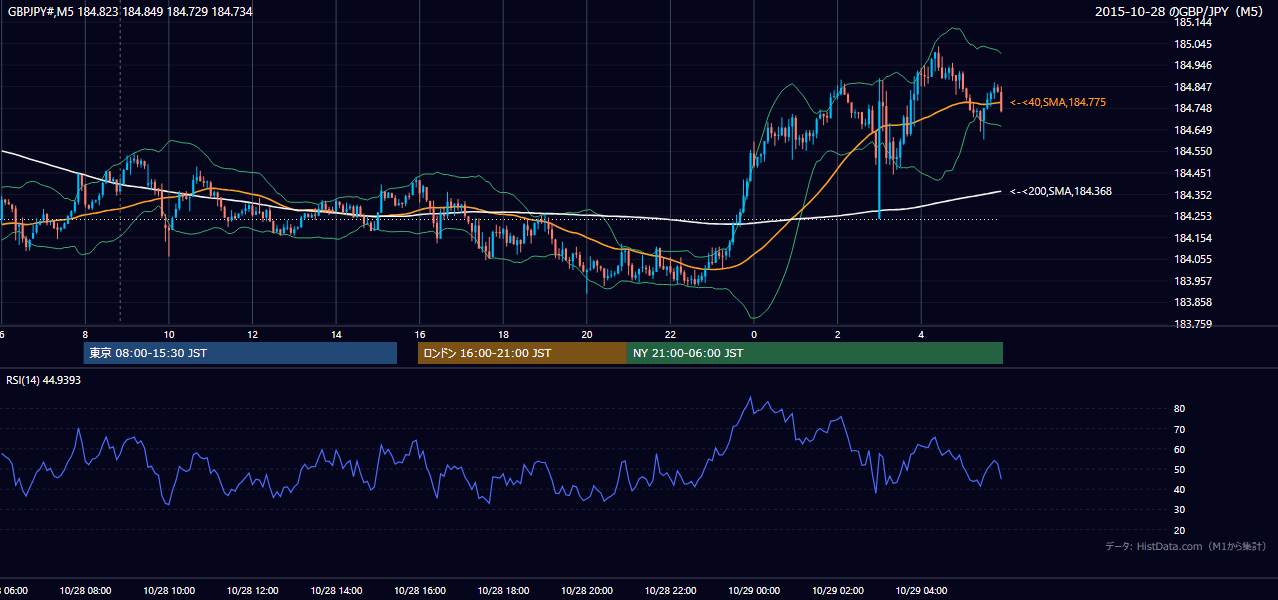
Task: Click hour tick 0 under the price chart
Action: pyautogui.click(x=754, y=334)
